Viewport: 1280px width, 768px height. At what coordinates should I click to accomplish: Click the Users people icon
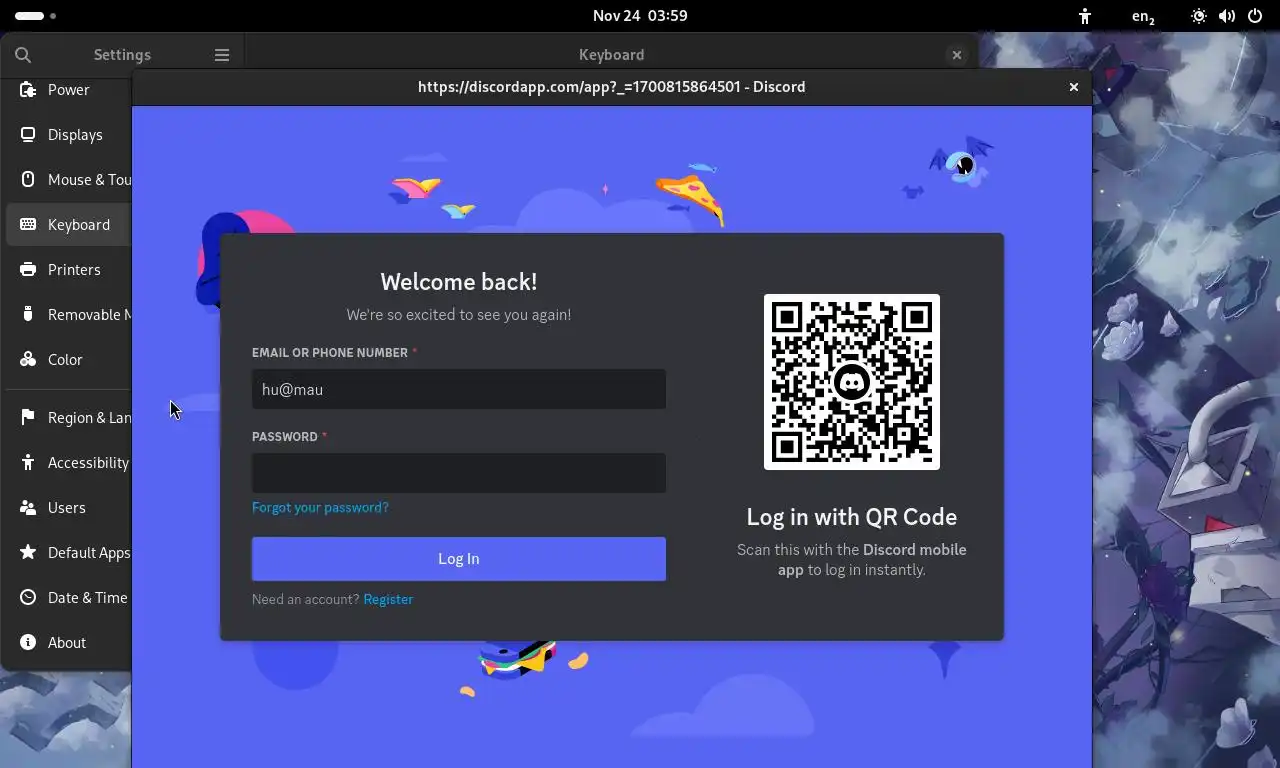pyautogui.click(x=28, y=508)
